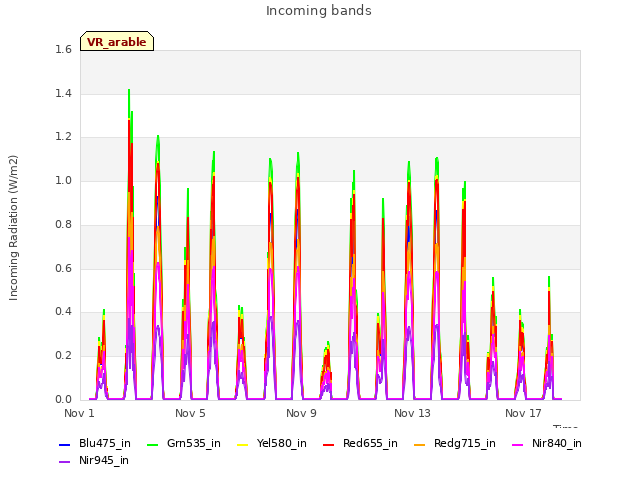
Task: Click the 'Incoming bands' chart title
Action: click(319, 11)
